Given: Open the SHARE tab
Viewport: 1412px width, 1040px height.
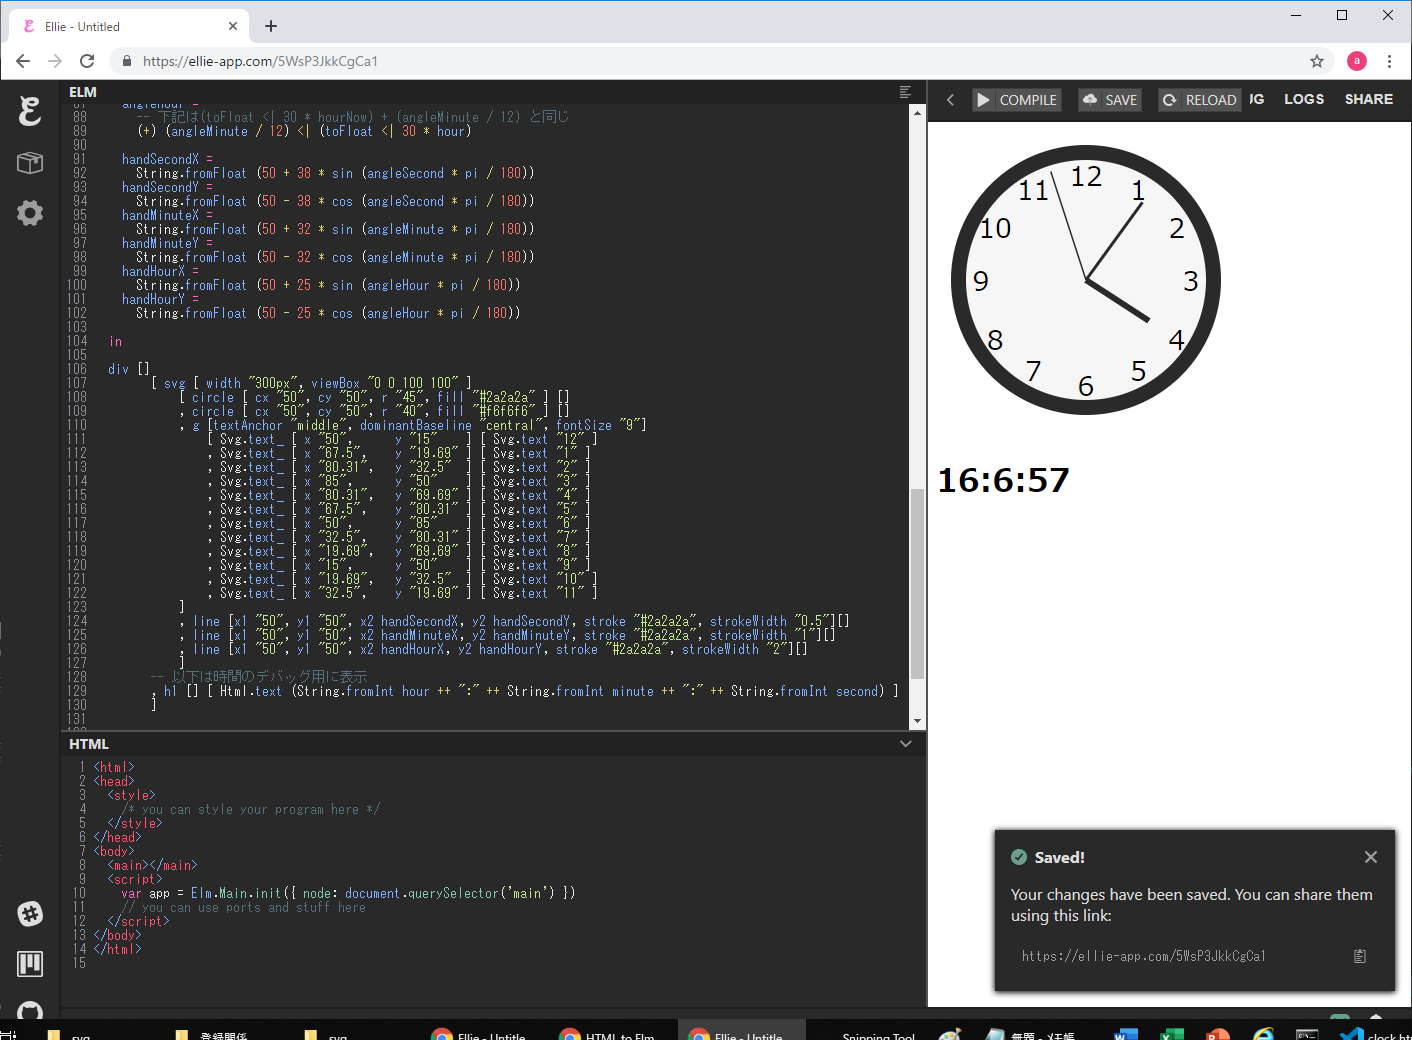Looking at the screenshot, I should (x=1368, y=99).
